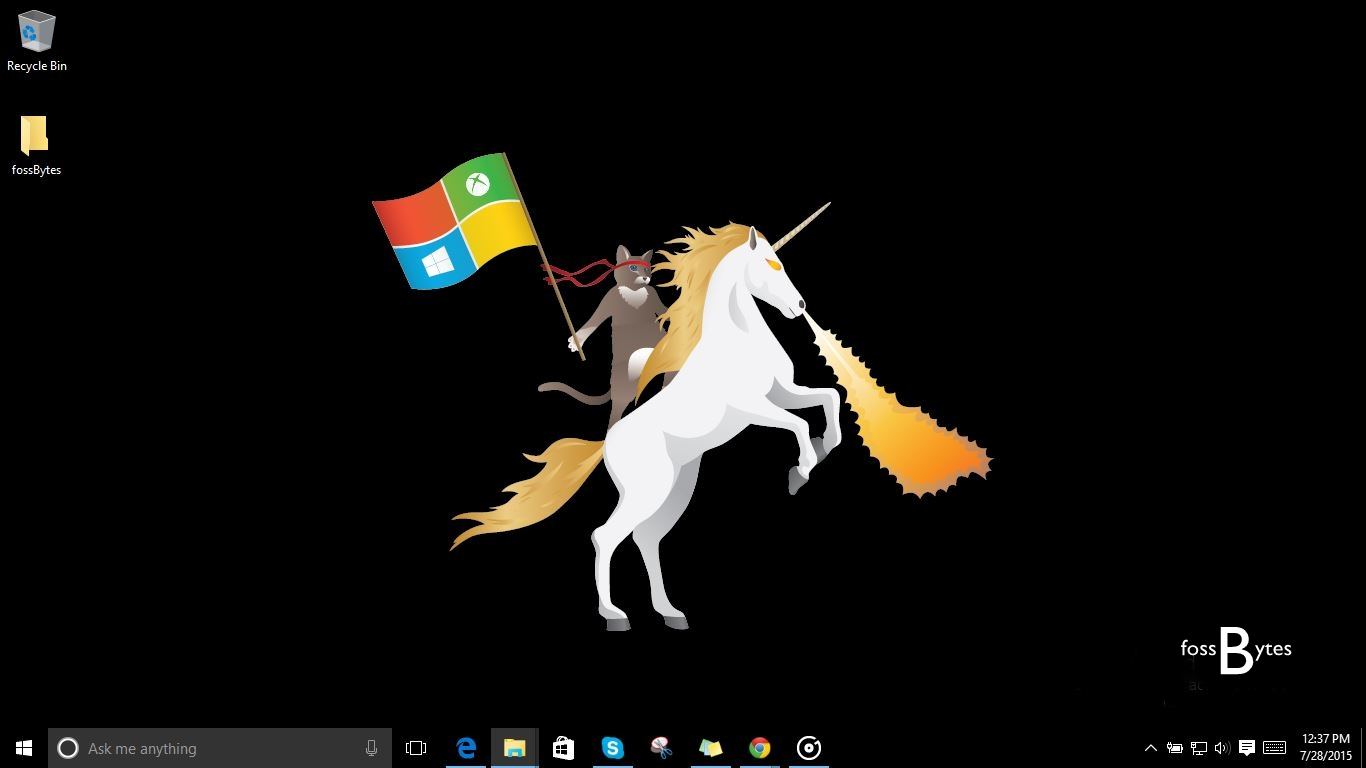Viewport: 1366px width, 768px height.
Task: Open Task View
Action: 416,748
